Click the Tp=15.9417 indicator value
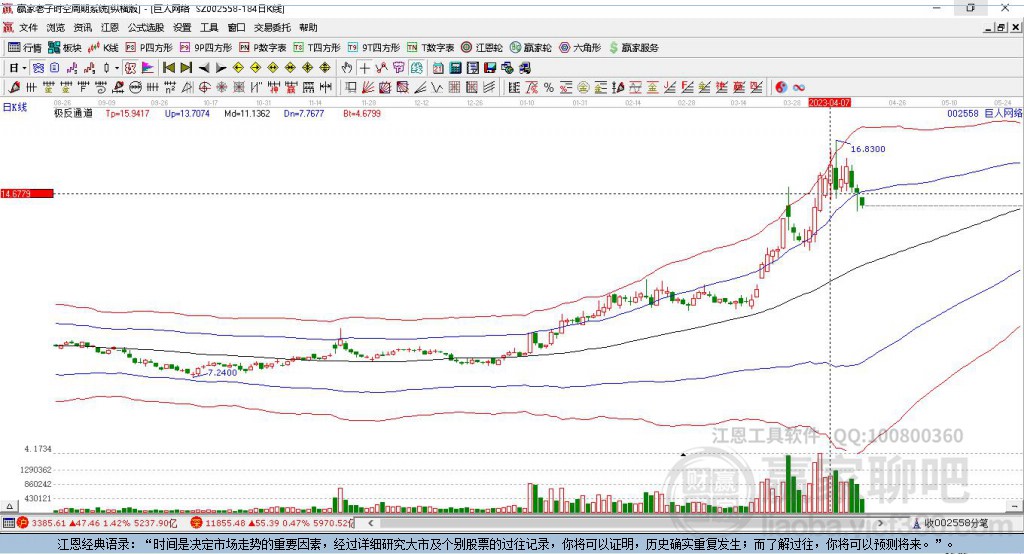The image size is (1024, 554). click(x=127, y=113)
